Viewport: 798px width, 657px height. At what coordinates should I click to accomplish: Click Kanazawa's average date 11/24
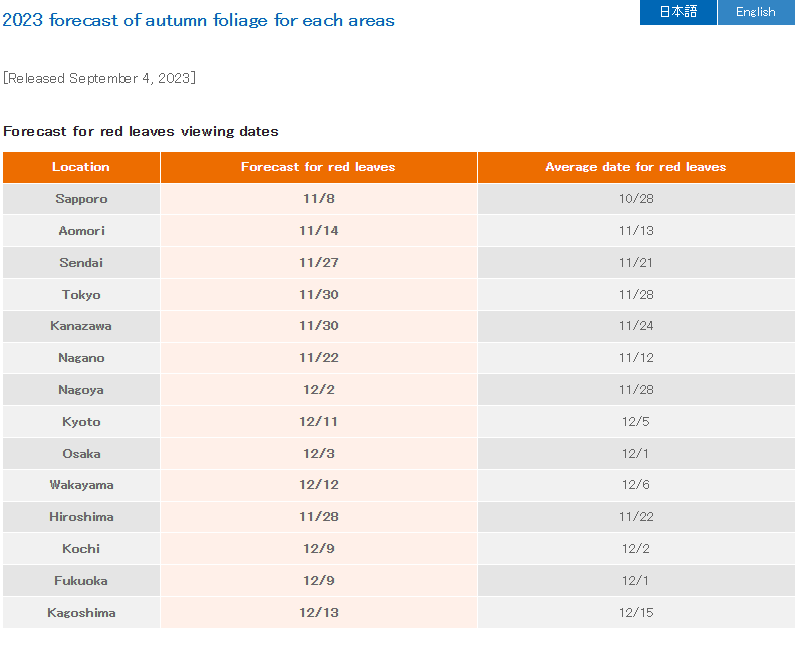pyautogui.click(x=636, y=326)
